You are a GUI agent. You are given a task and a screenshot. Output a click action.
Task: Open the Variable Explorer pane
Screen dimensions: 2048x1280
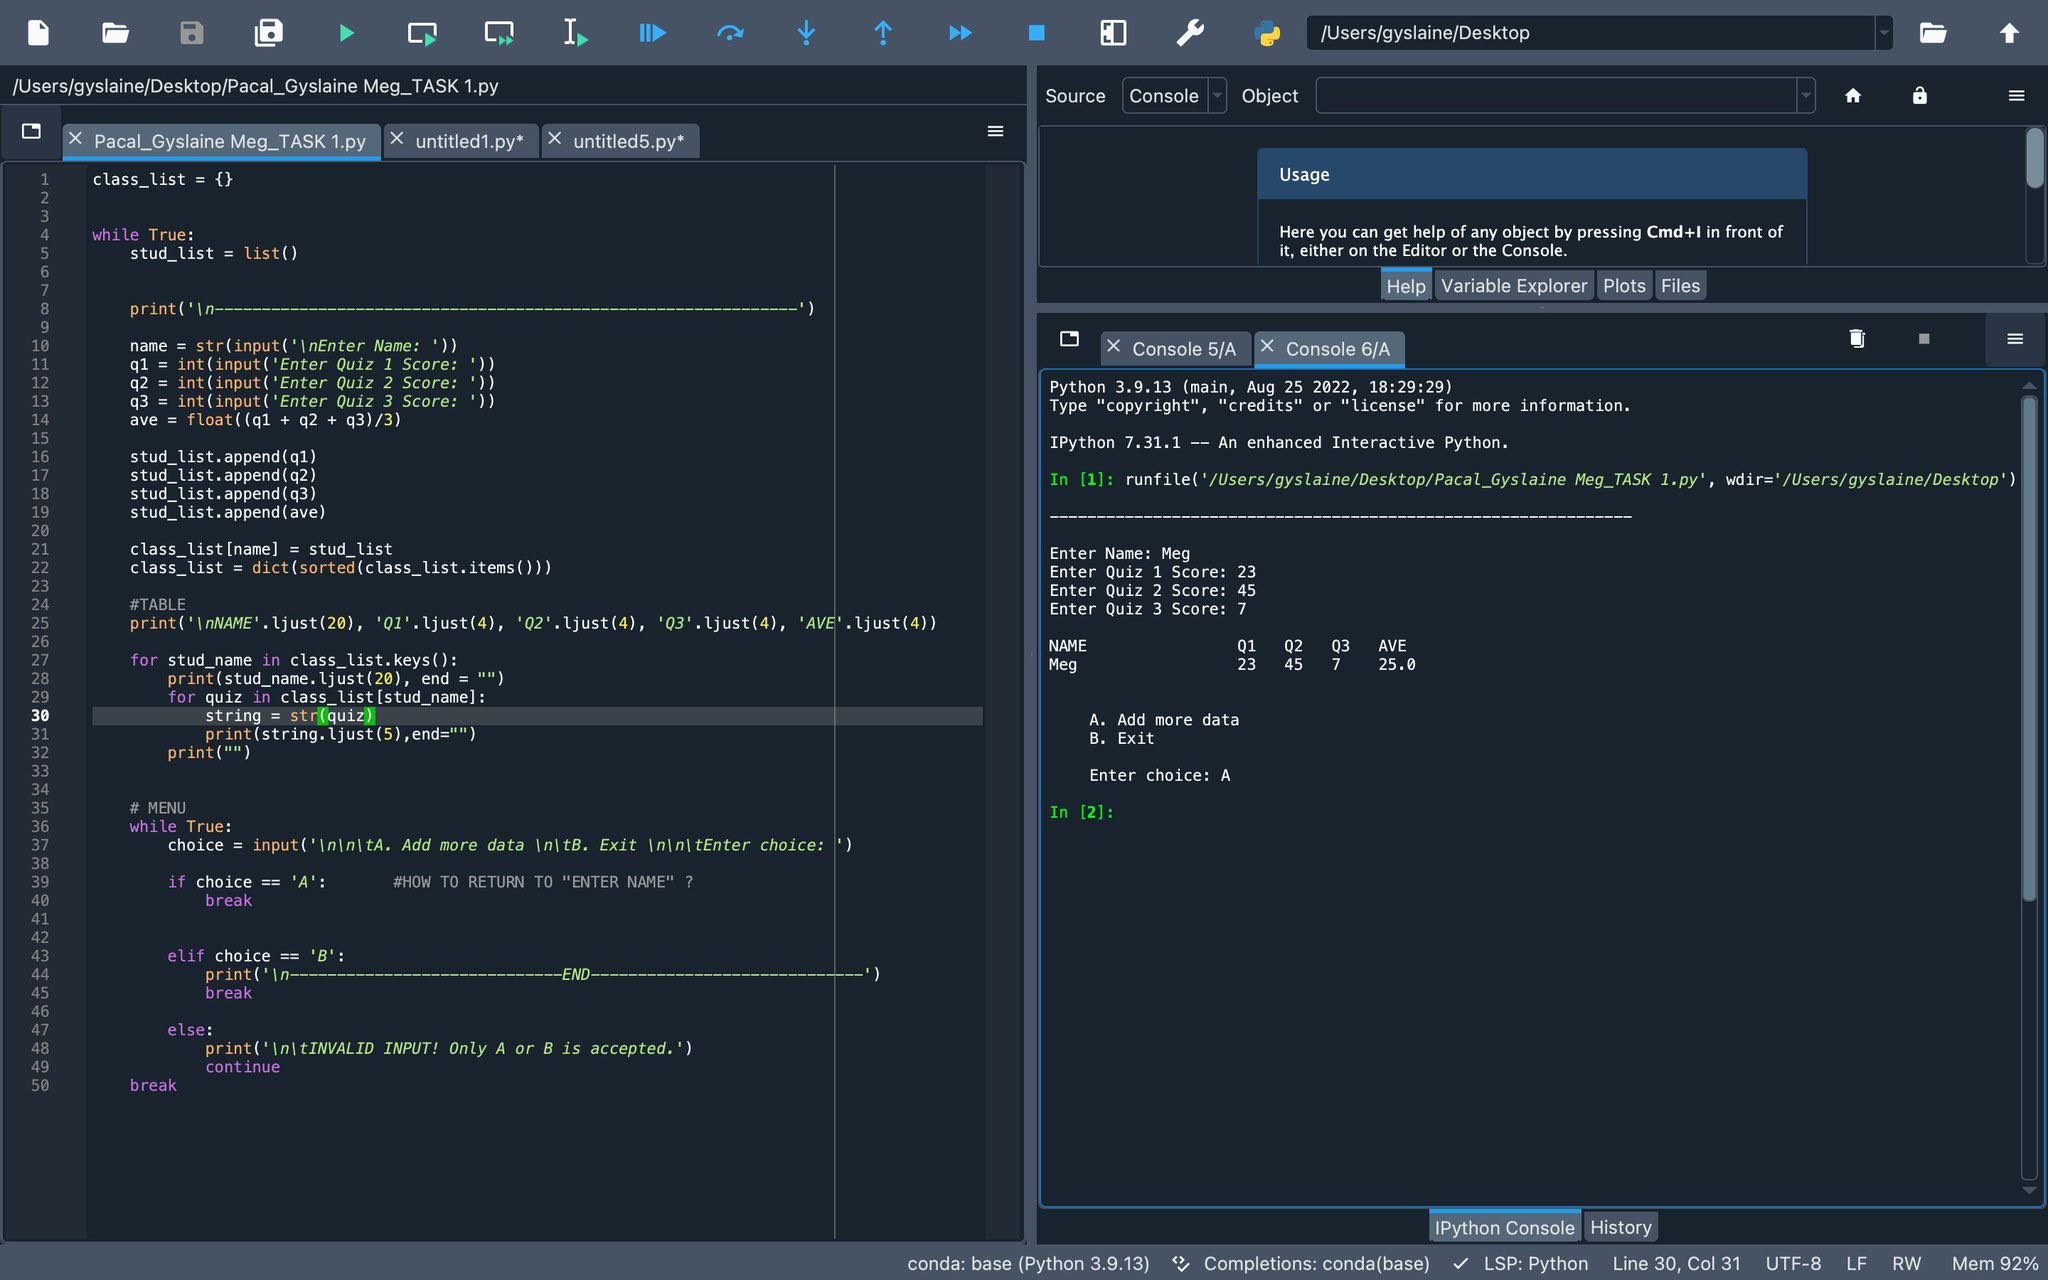[x=1513, y=286]
